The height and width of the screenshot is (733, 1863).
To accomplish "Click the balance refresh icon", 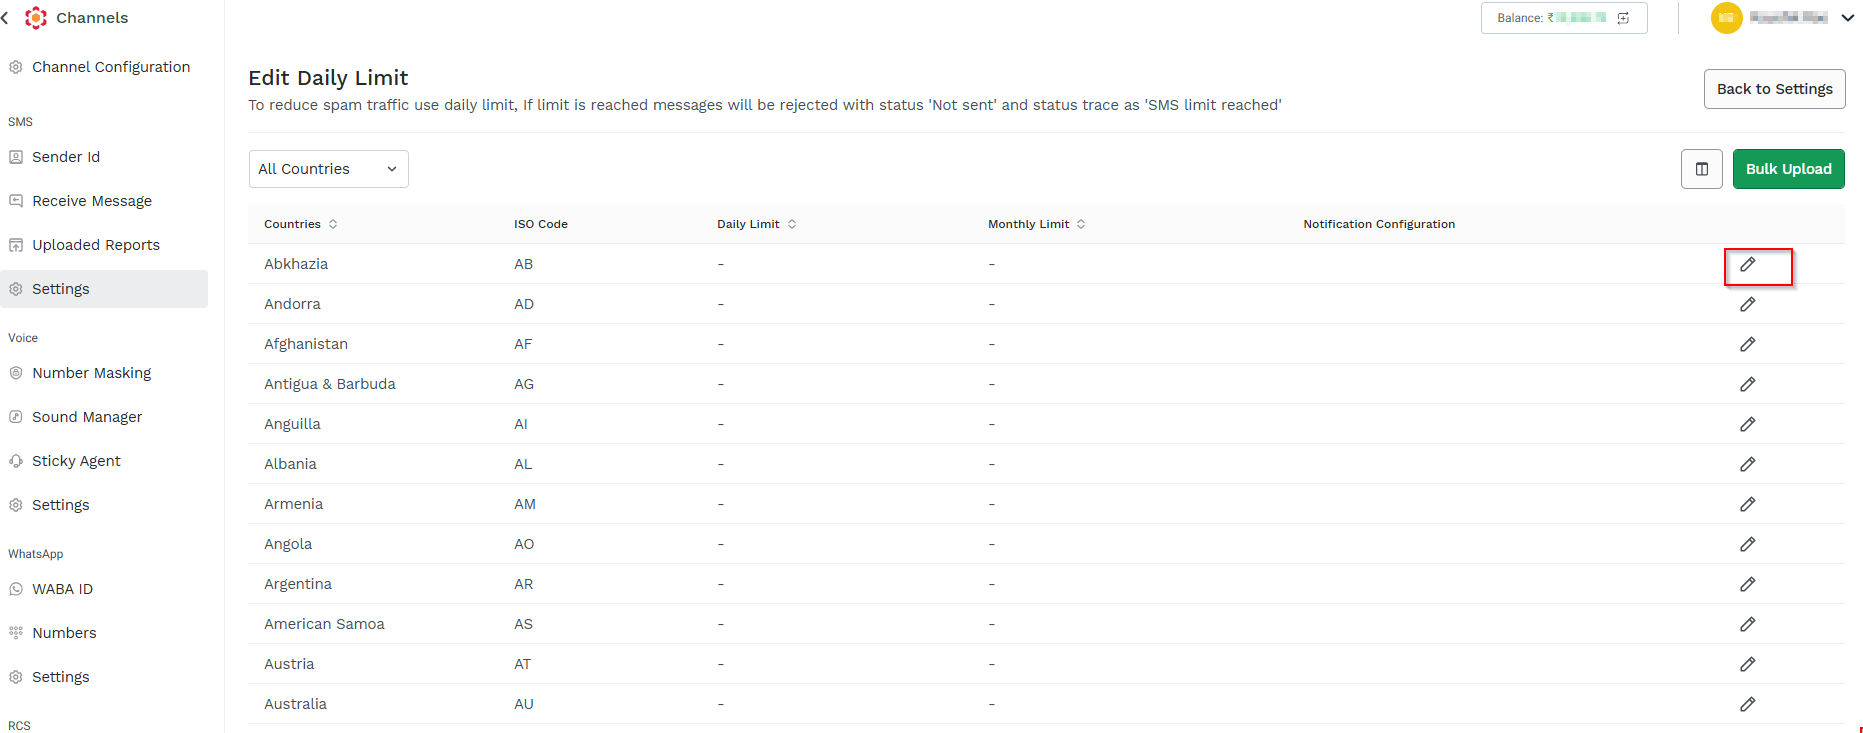I will click(x=1623, y=18).
